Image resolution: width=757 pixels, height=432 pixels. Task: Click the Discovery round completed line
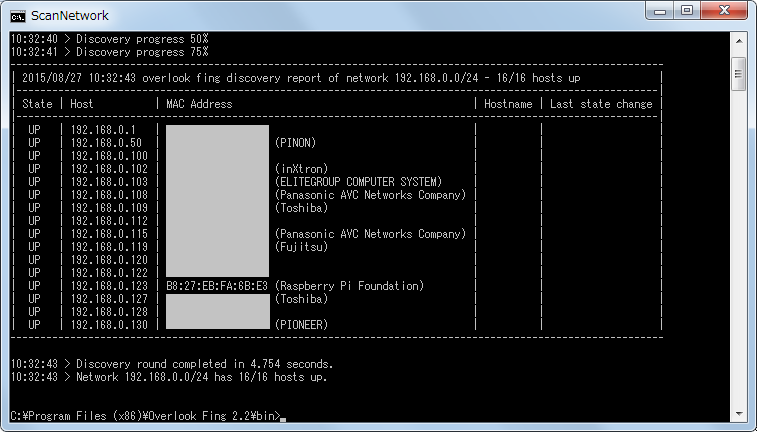coord(172,364)
